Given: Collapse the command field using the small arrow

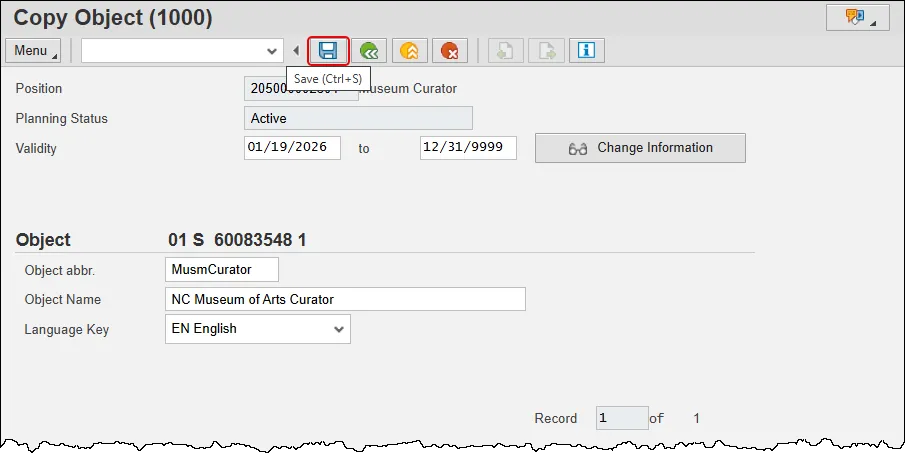Looking at the screenshot, I should tap(296, 51).
